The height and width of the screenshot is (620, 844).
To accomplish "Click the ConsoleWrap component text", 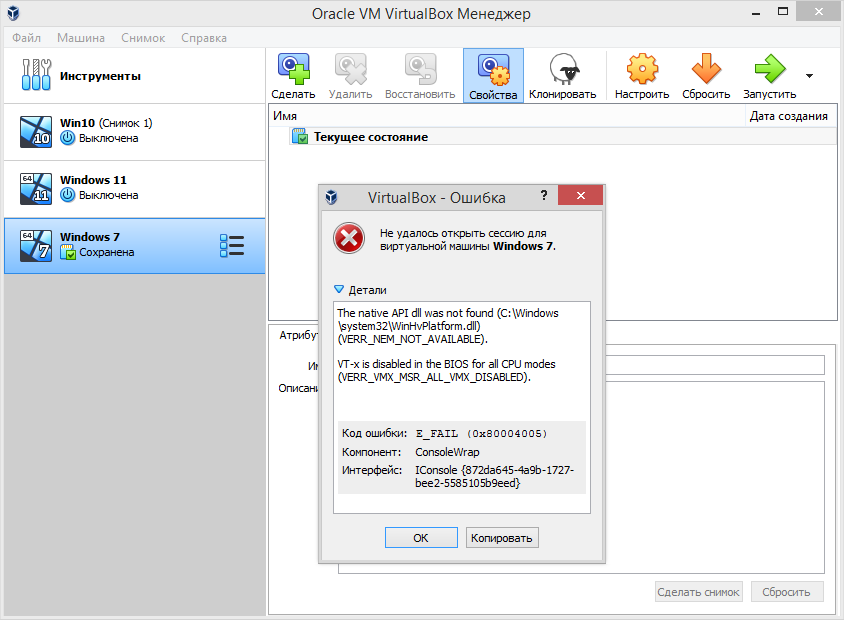I will pos(447,452).
